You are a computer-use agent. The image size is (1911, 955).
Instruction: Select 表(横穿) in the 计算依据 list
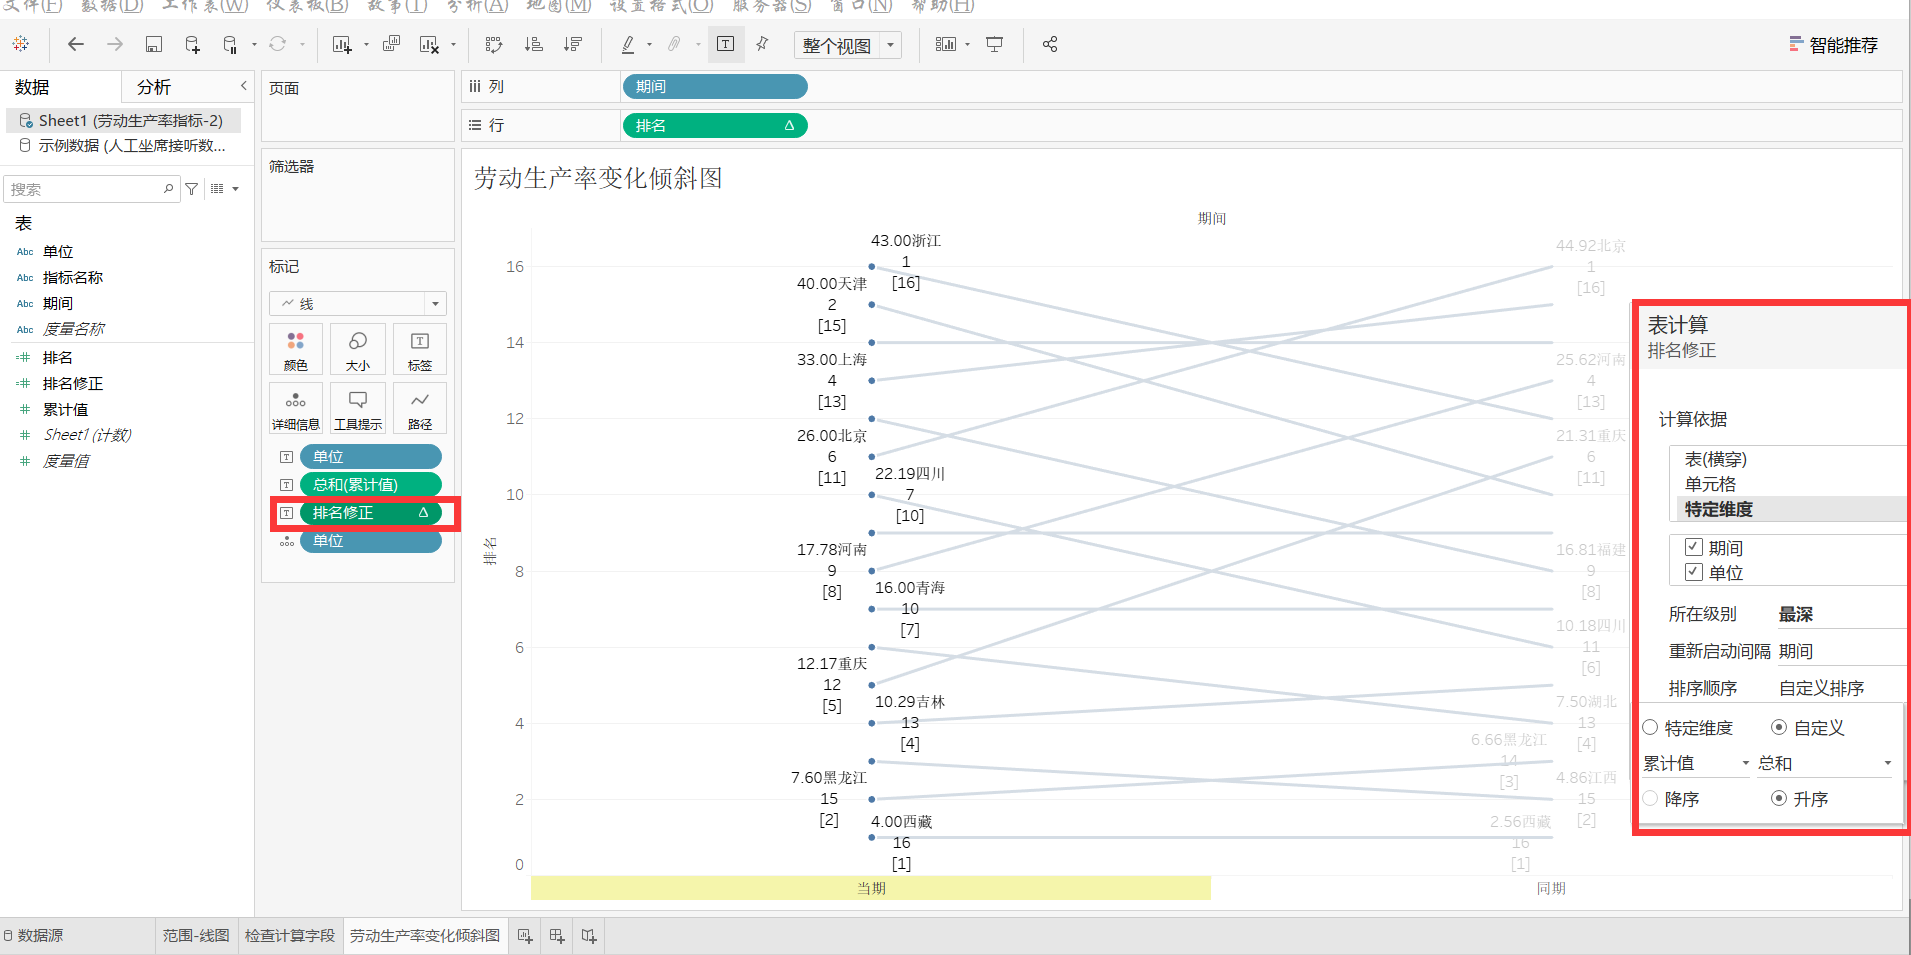click(1715, 459)
